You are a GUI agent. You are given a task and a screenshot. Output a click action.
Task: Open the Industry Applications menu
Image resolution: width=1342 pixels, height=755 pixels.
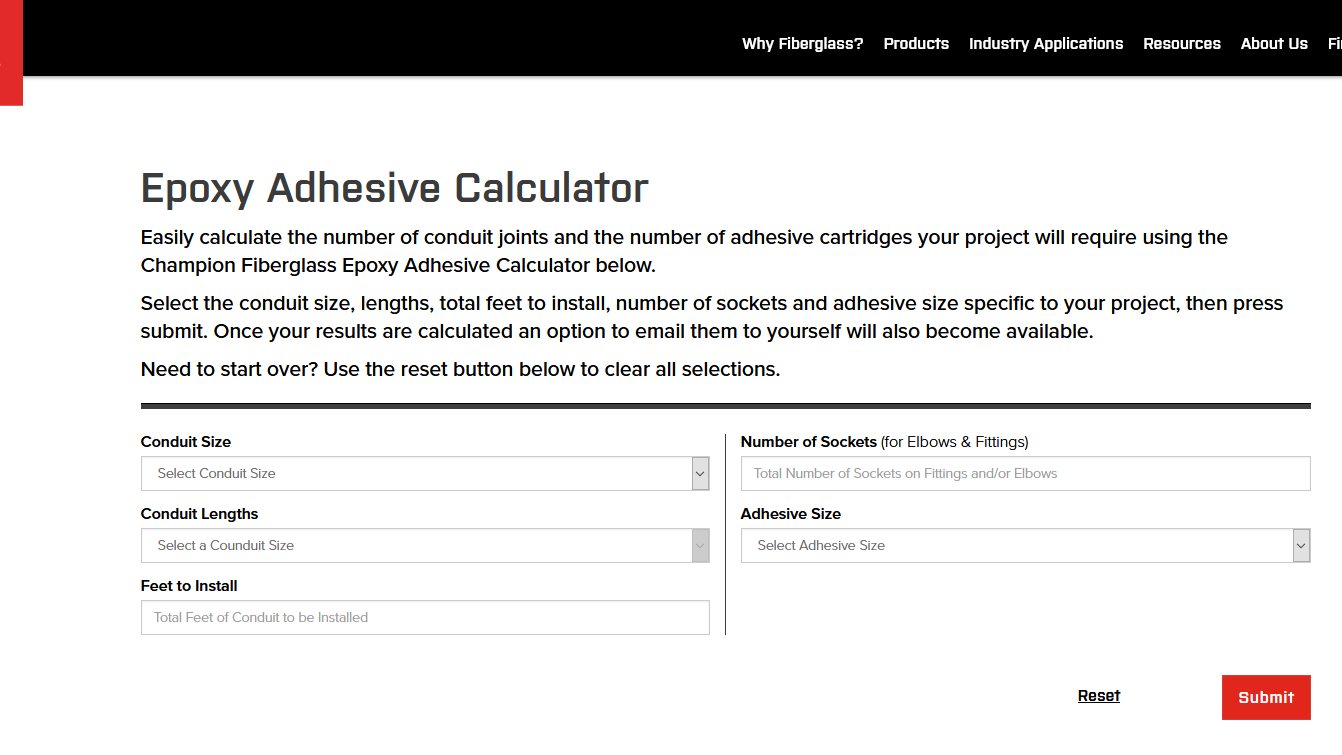[1046, 43]
